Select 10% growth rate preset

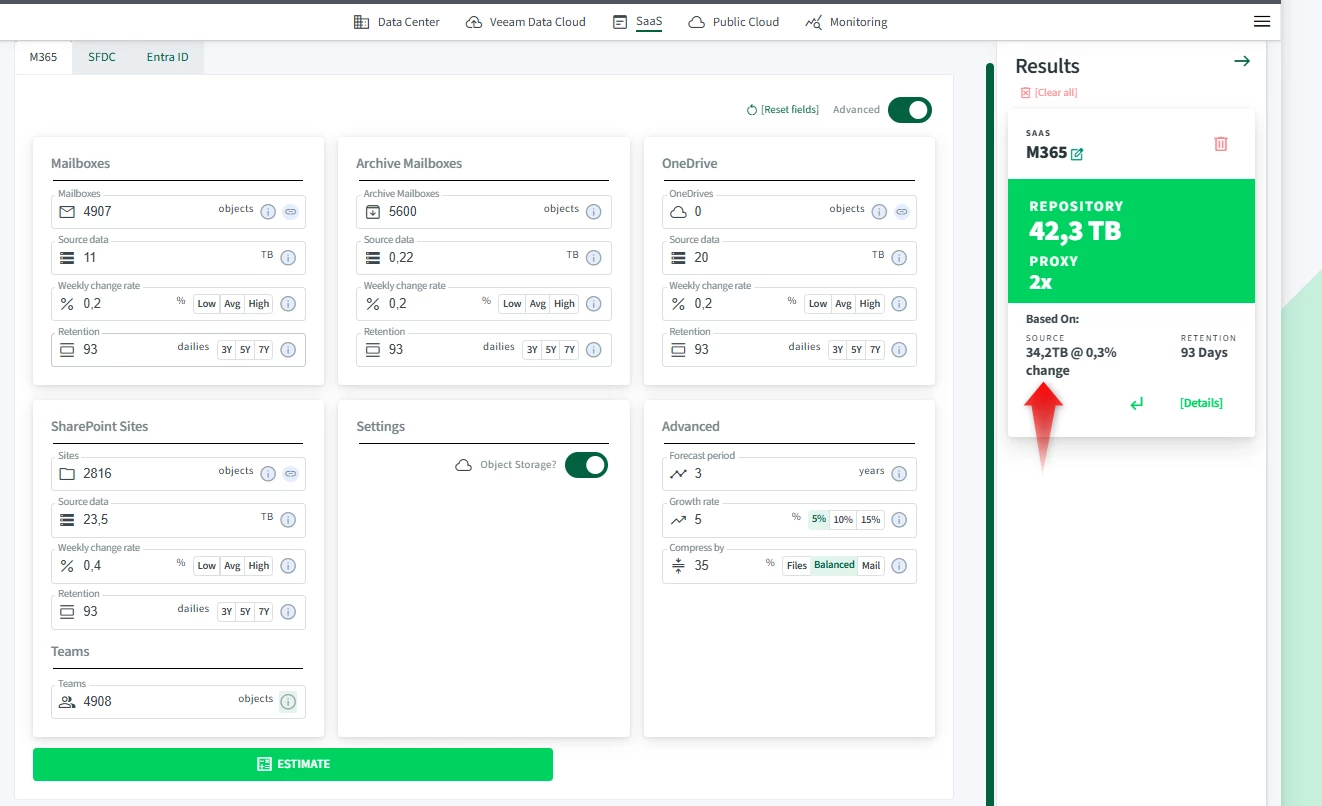coord(843,520)
